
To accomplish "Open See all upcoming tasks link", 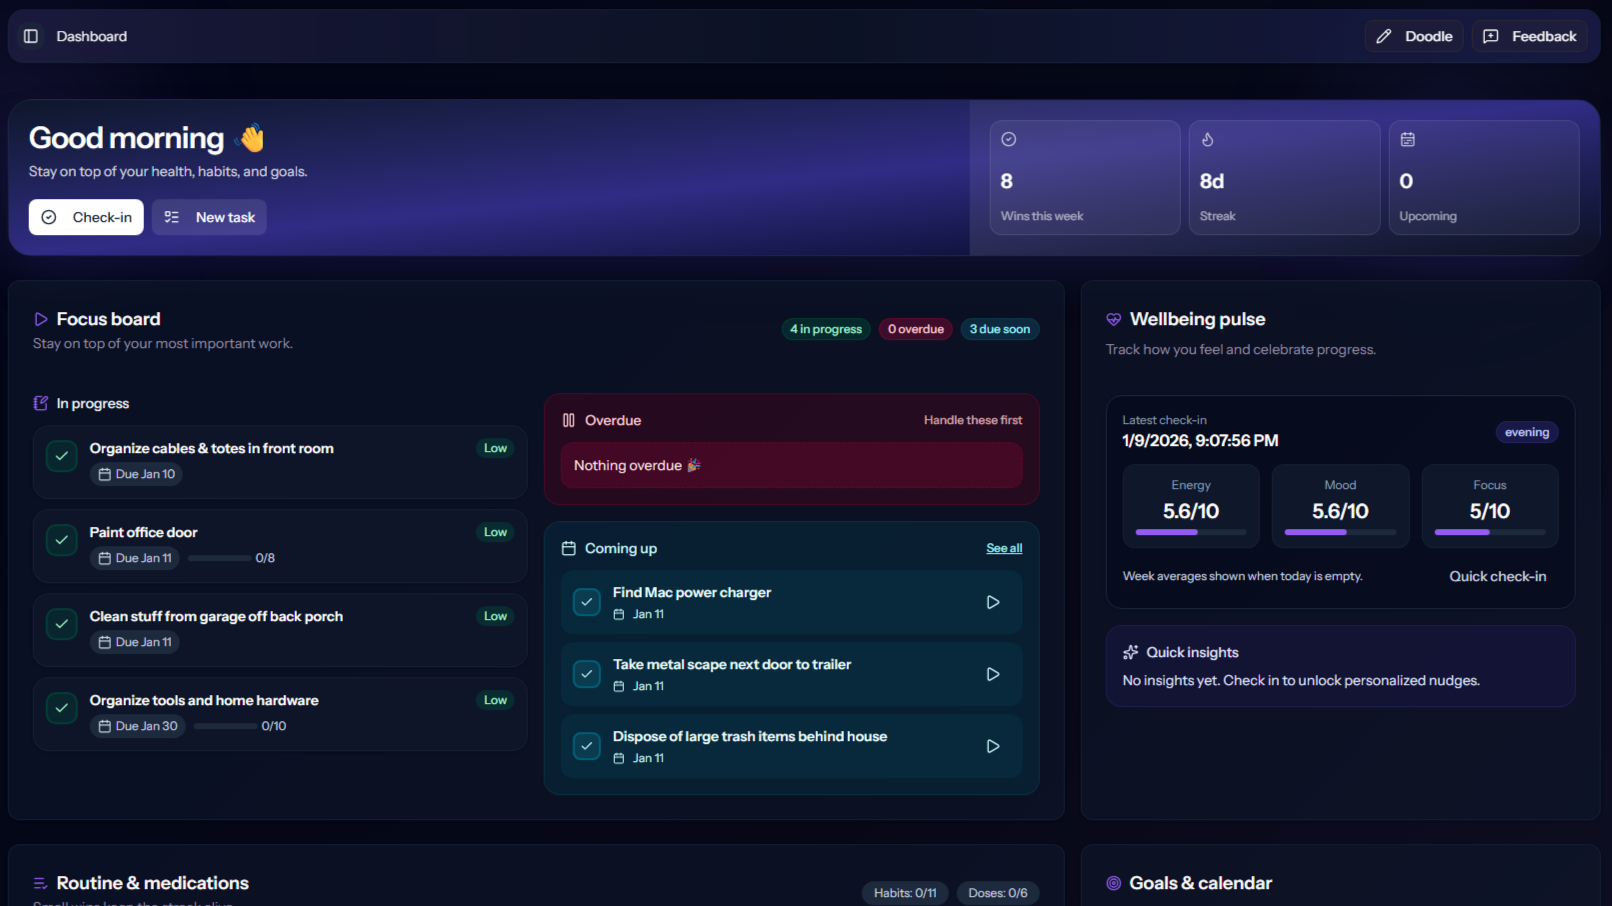I will (x=1004, y=548).
